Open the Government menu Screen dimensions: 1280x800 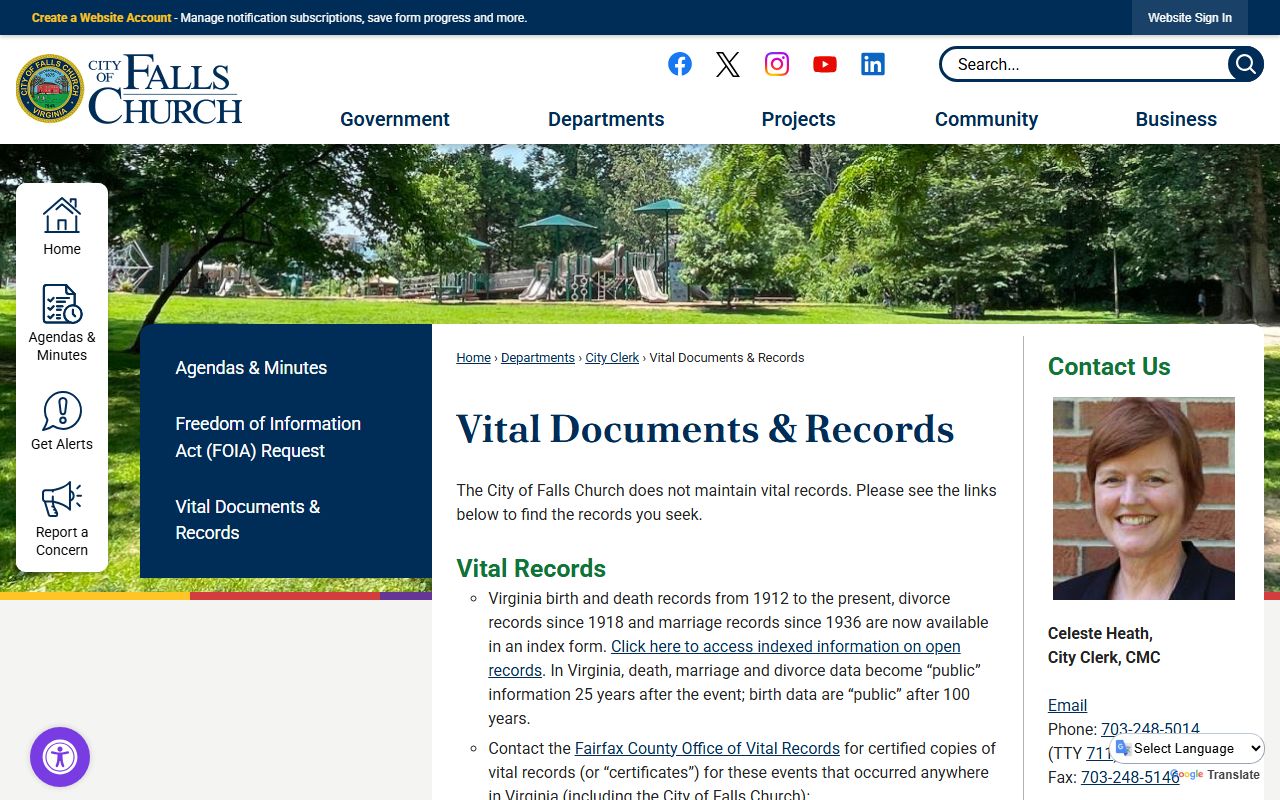click(x=395, y=119)
